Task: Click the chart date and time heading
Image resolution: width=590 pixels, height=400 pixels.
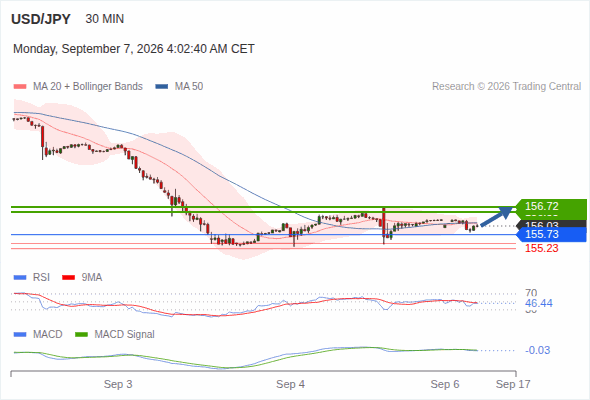Action: click(x=134, y=49)
